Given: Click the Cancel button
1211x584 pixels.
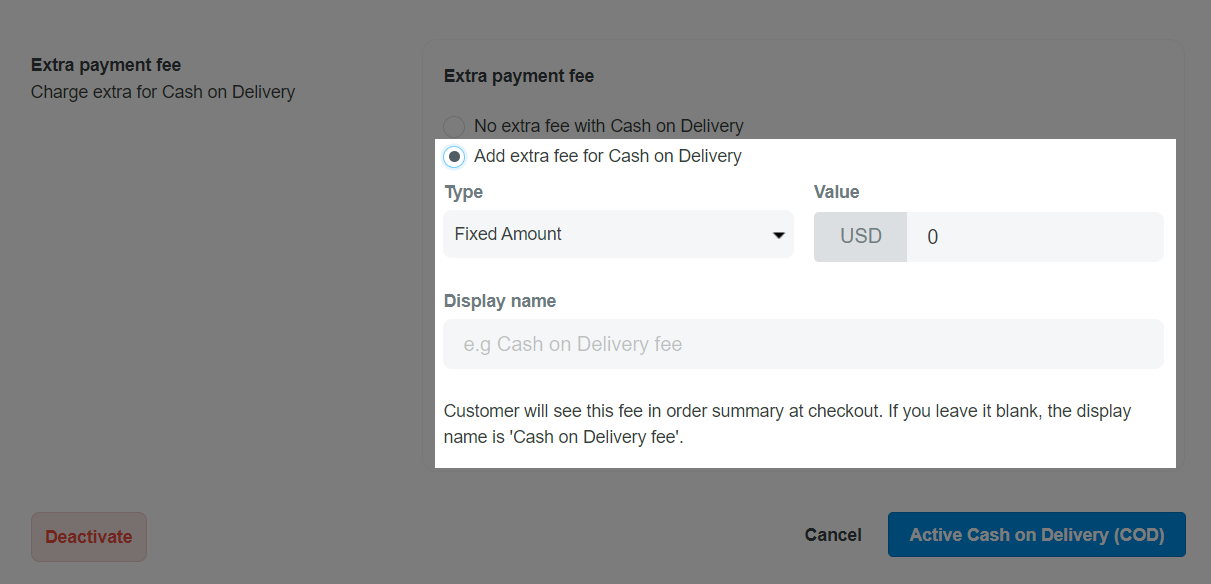Looking at the screenshot, I should (x=833, y=535).
